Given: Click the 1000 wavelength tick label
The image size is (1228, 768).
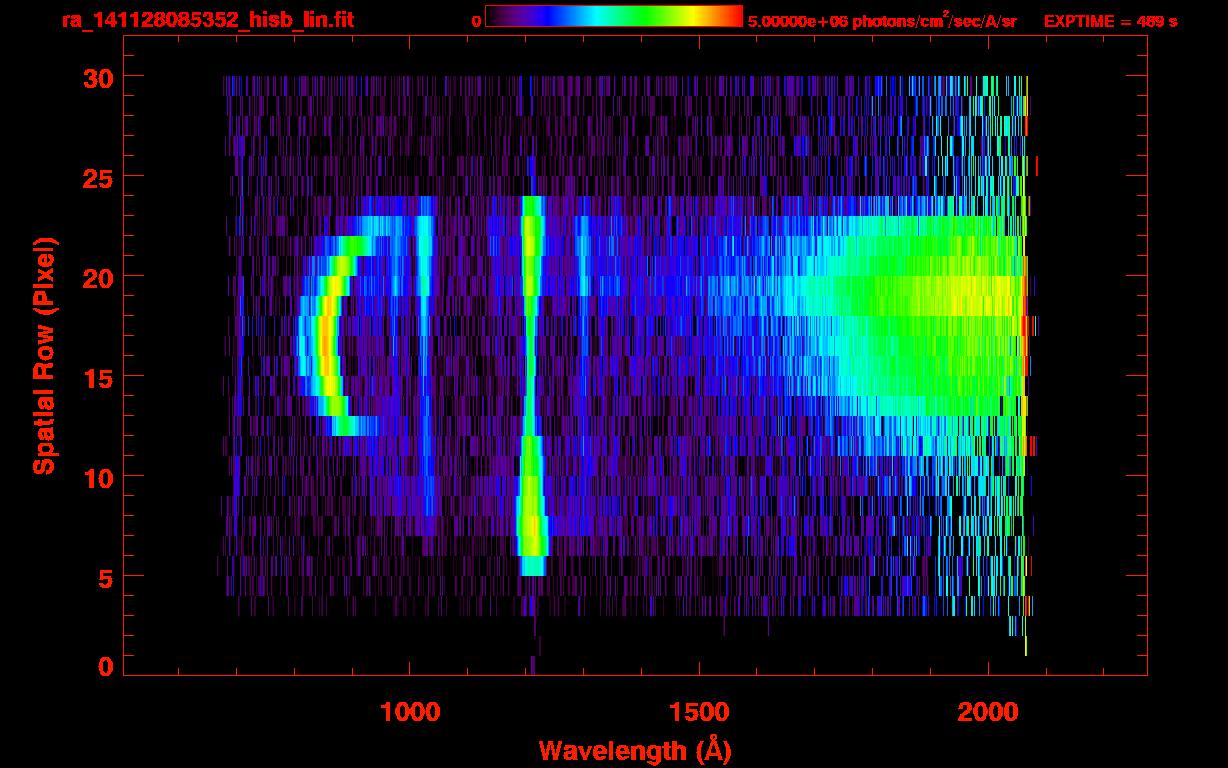Looking at the screenshot, I should point(410,712).
